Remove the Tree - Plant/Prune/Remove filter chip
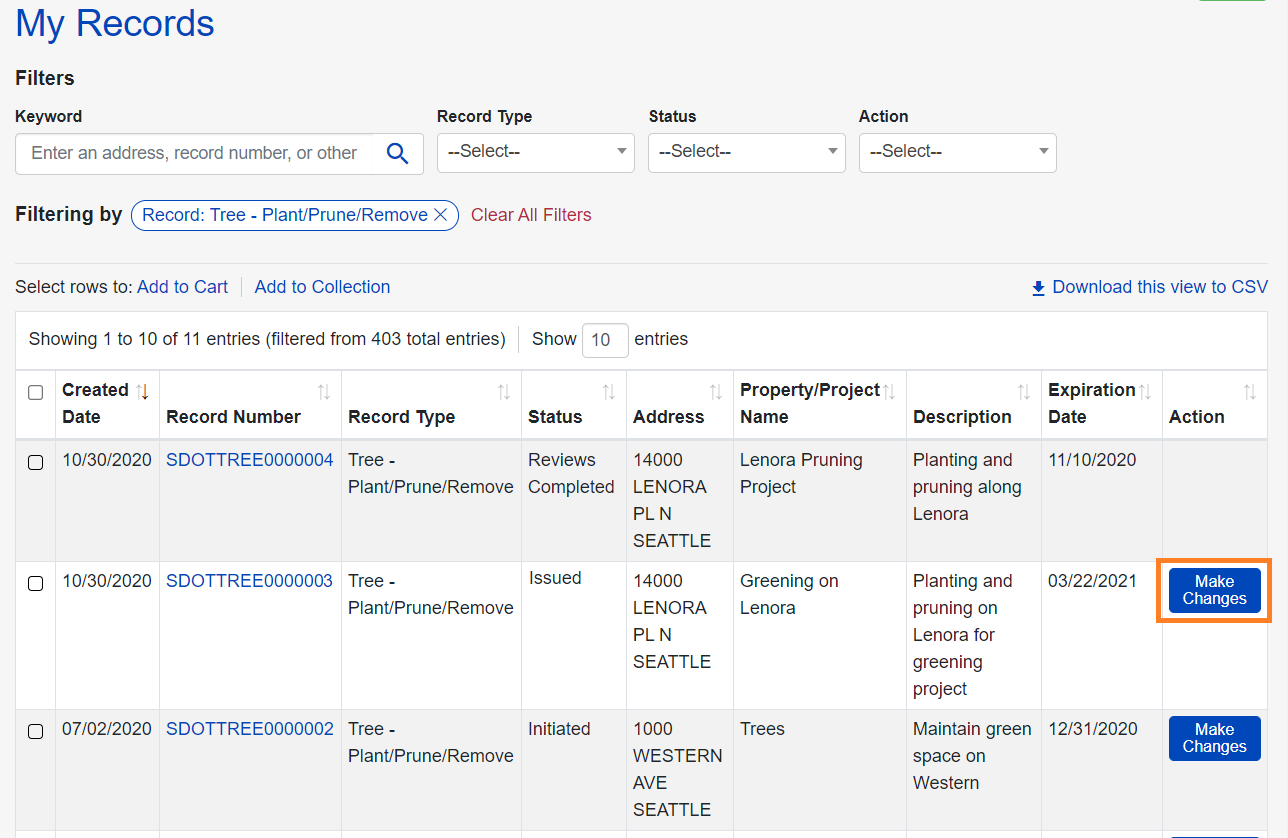 click(440, 215)
